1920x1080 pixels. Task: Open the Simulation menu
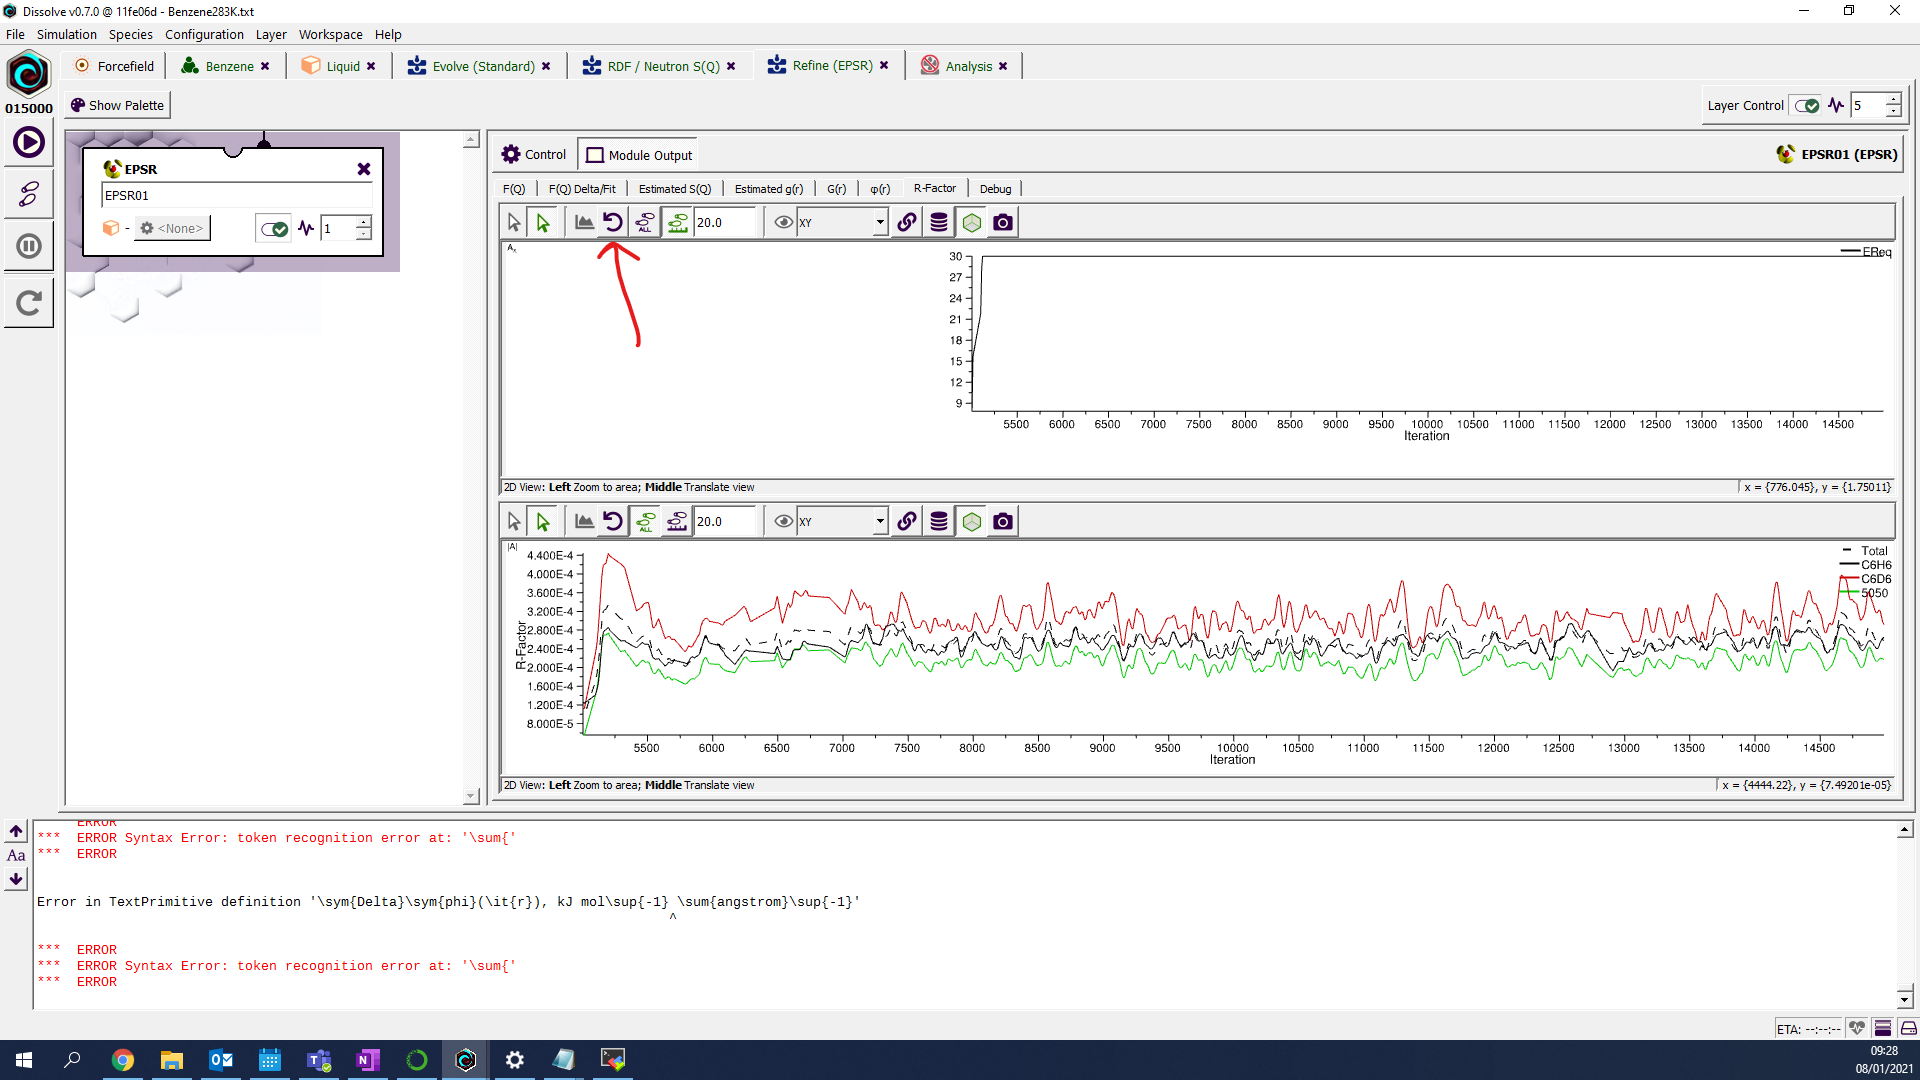click(66, 34)
